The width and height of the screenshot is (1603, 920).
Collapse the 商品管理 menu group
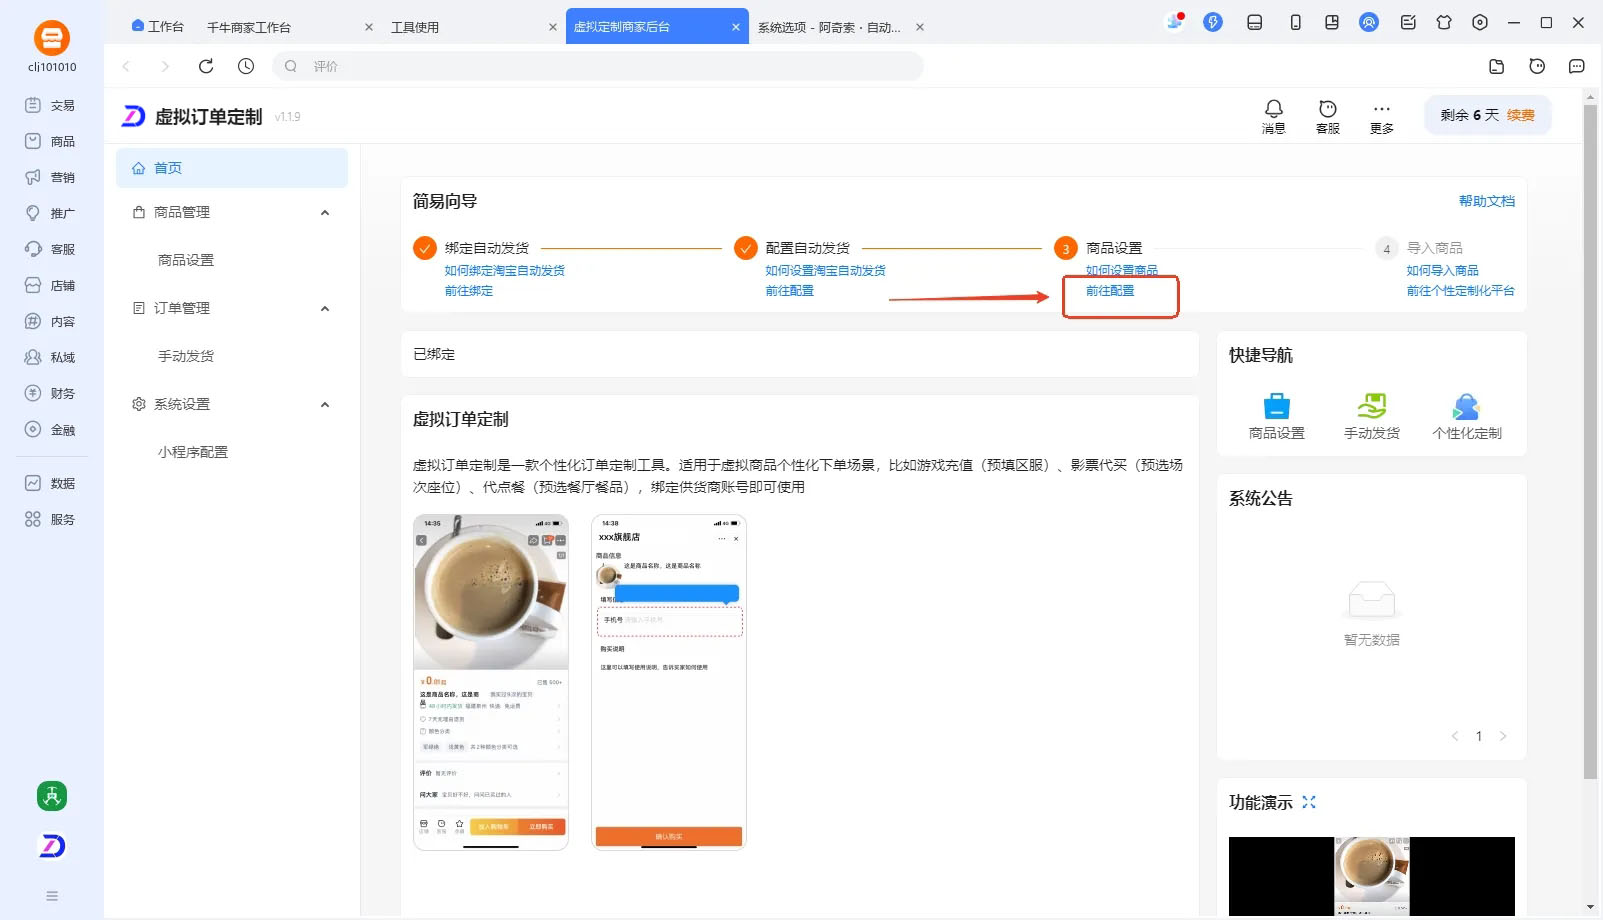coord(325,212)
